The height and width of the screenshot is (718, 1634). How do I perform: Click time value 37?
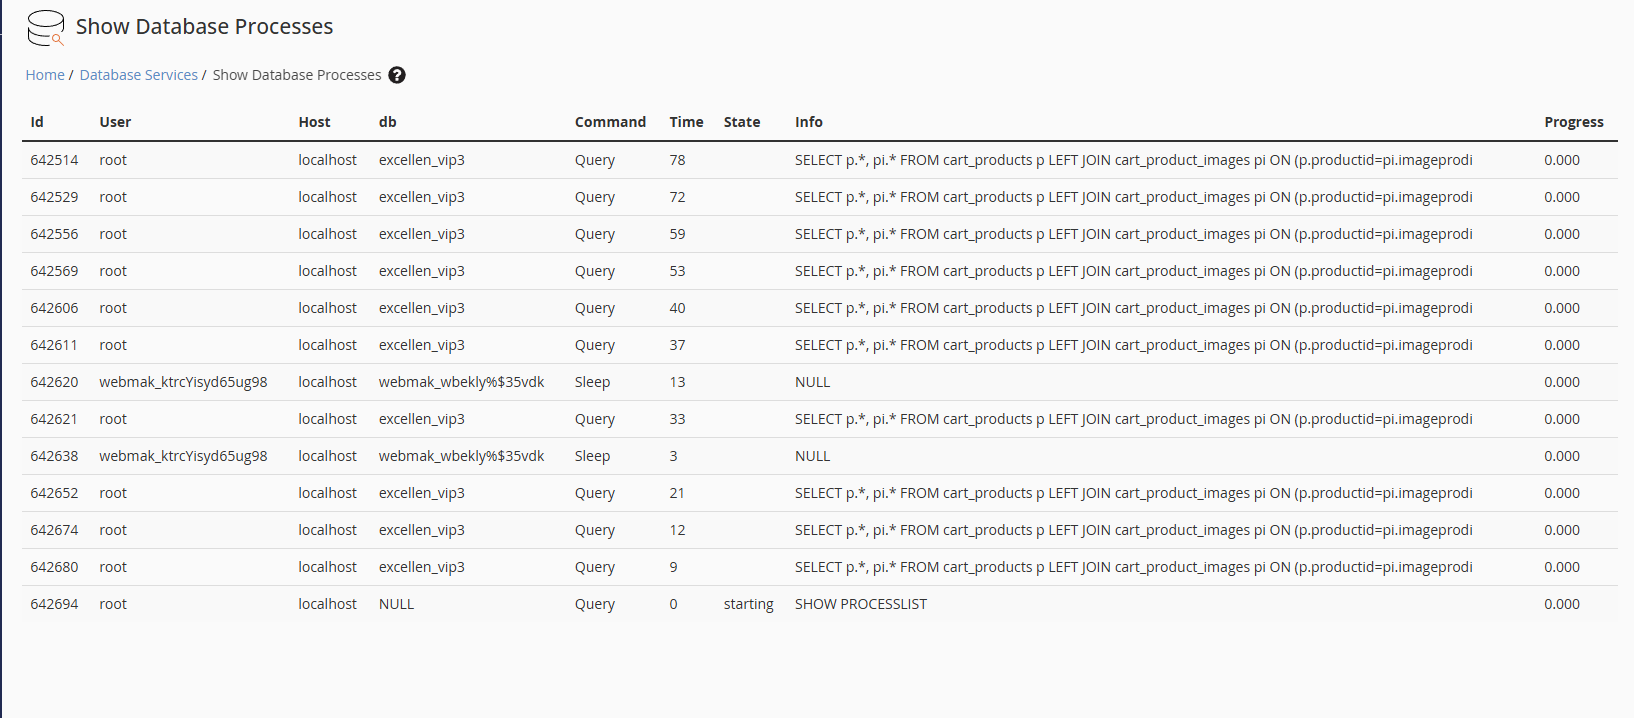(677, 345)
